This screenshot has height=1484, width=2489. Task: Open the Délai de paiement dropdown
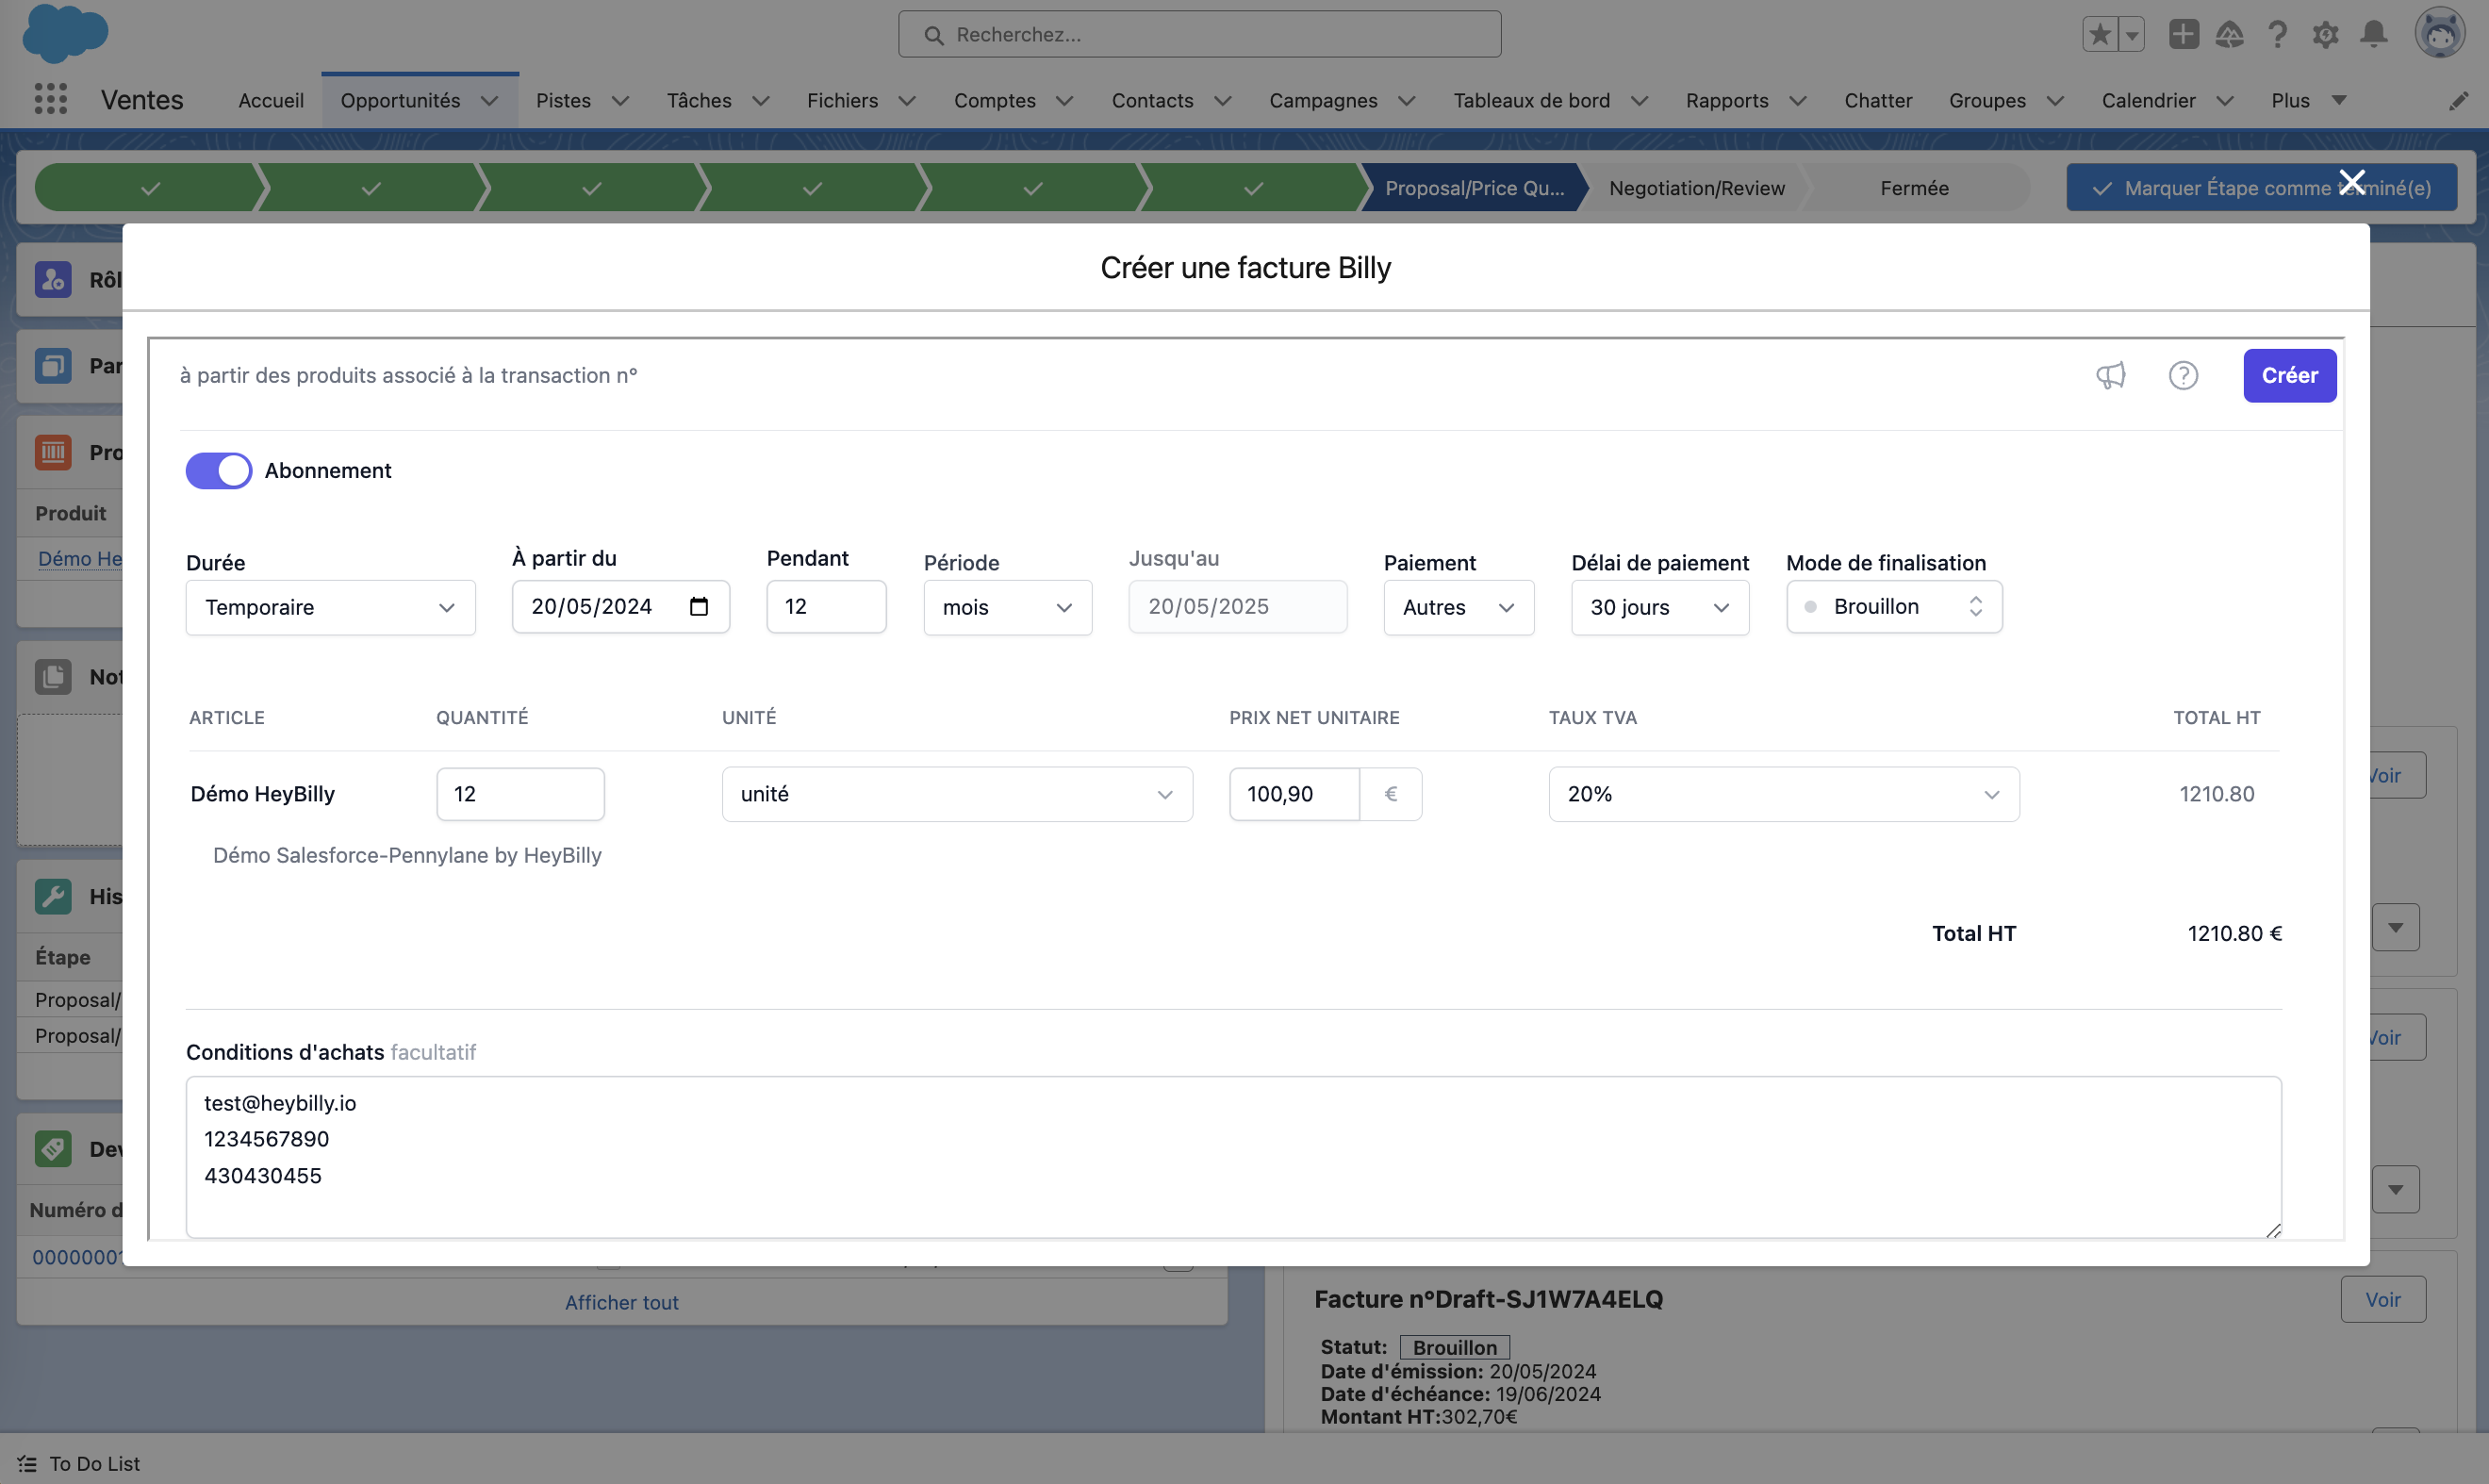click(1660, 607)
